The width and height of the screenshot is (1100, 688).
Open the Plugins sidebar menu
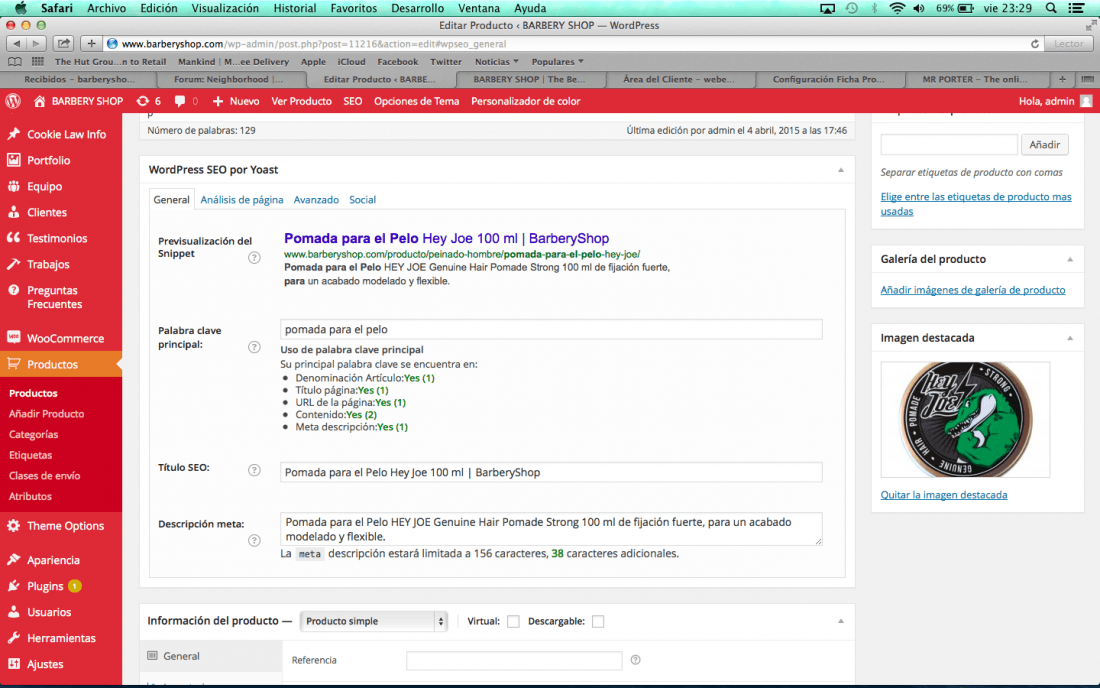point(45,586)
